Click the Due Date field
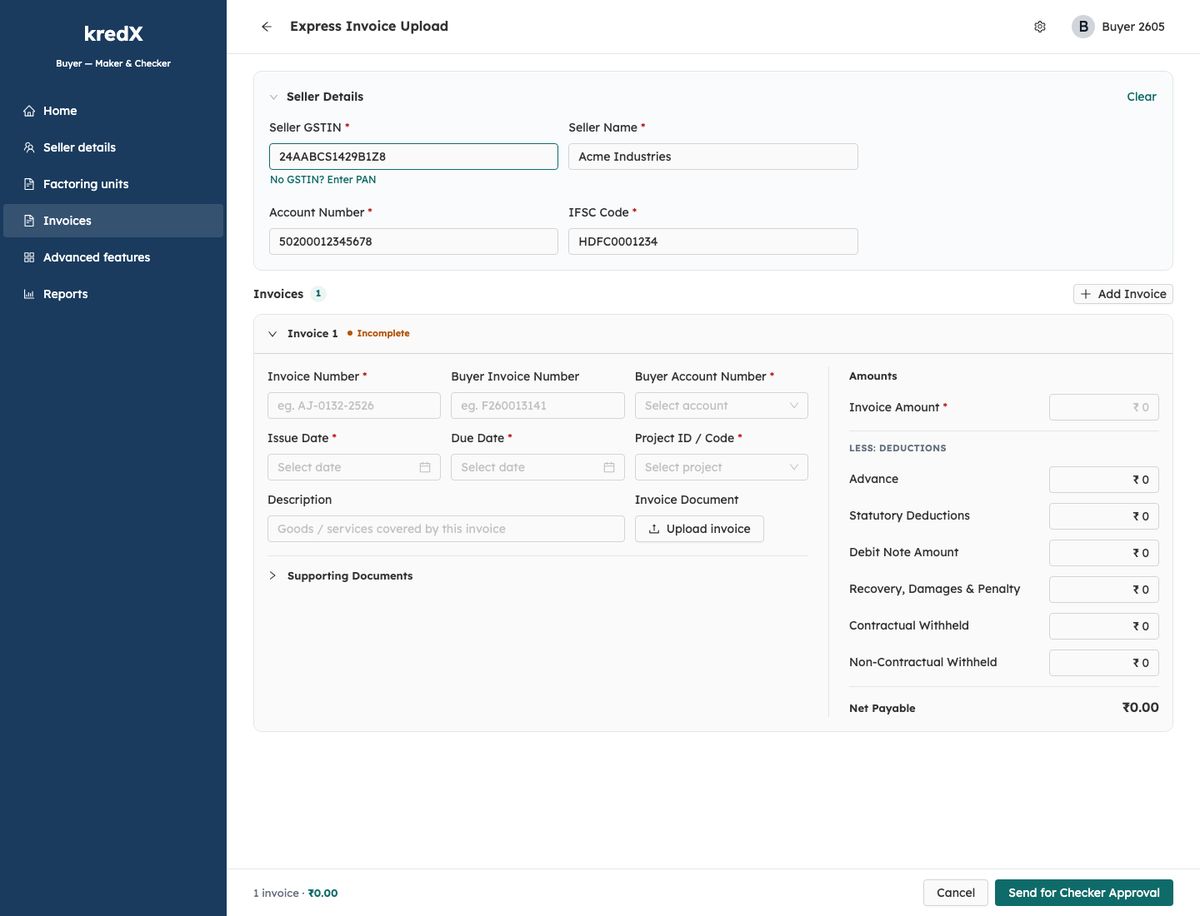 (x=538, y=467)
